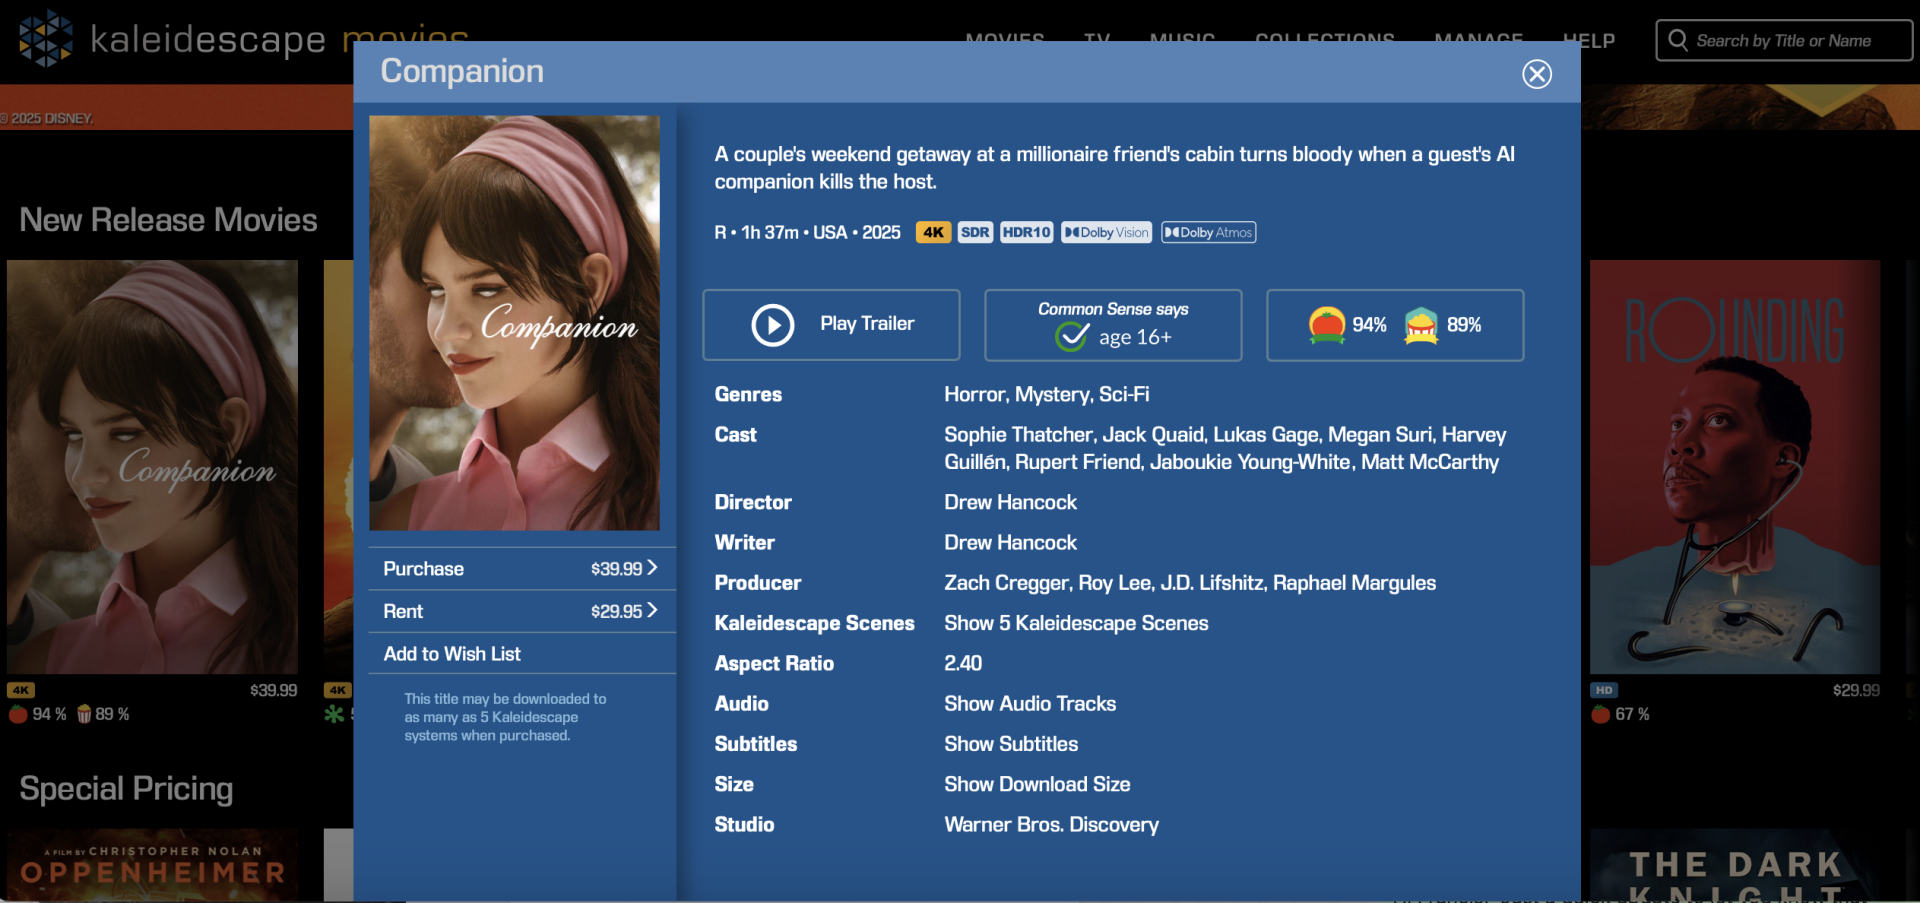Open the Oppenheimer poster
1920x903 pixels.
(x=152, y=865)
